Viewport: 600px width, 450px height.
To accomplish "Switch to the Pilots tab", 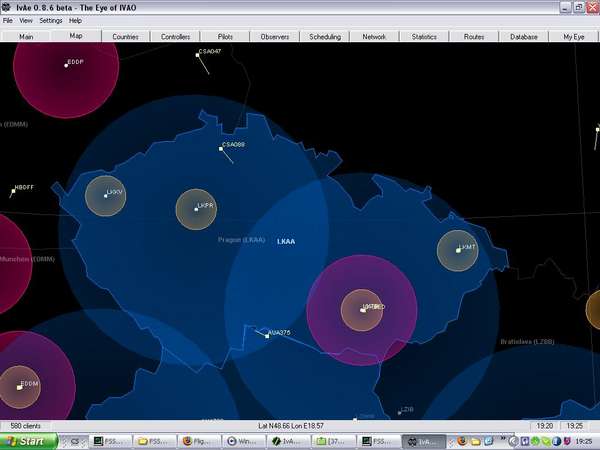I will point(225,36).
